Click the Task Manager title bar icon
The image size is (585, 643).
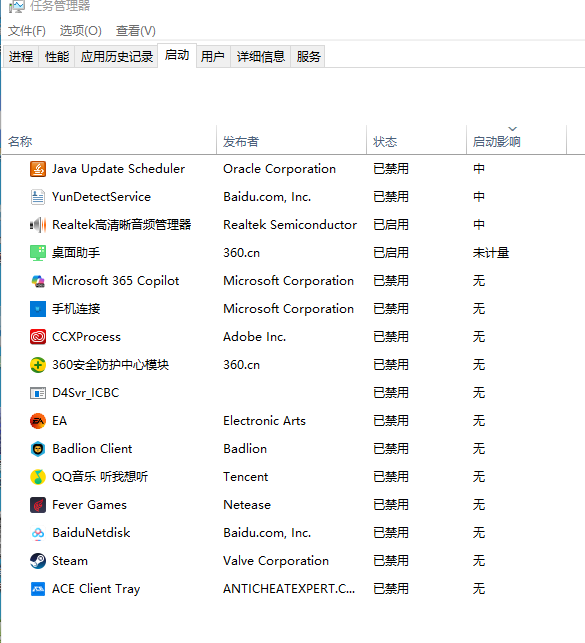[x=16, y=6]
